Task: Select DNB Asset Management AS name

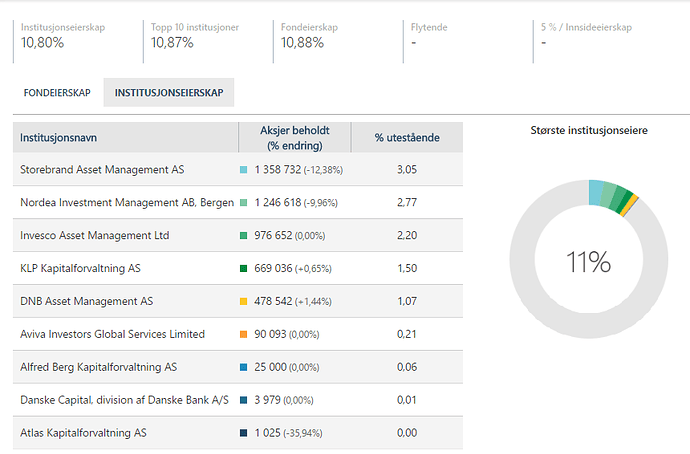Action: pyautogui.click(x=86, y=301)
